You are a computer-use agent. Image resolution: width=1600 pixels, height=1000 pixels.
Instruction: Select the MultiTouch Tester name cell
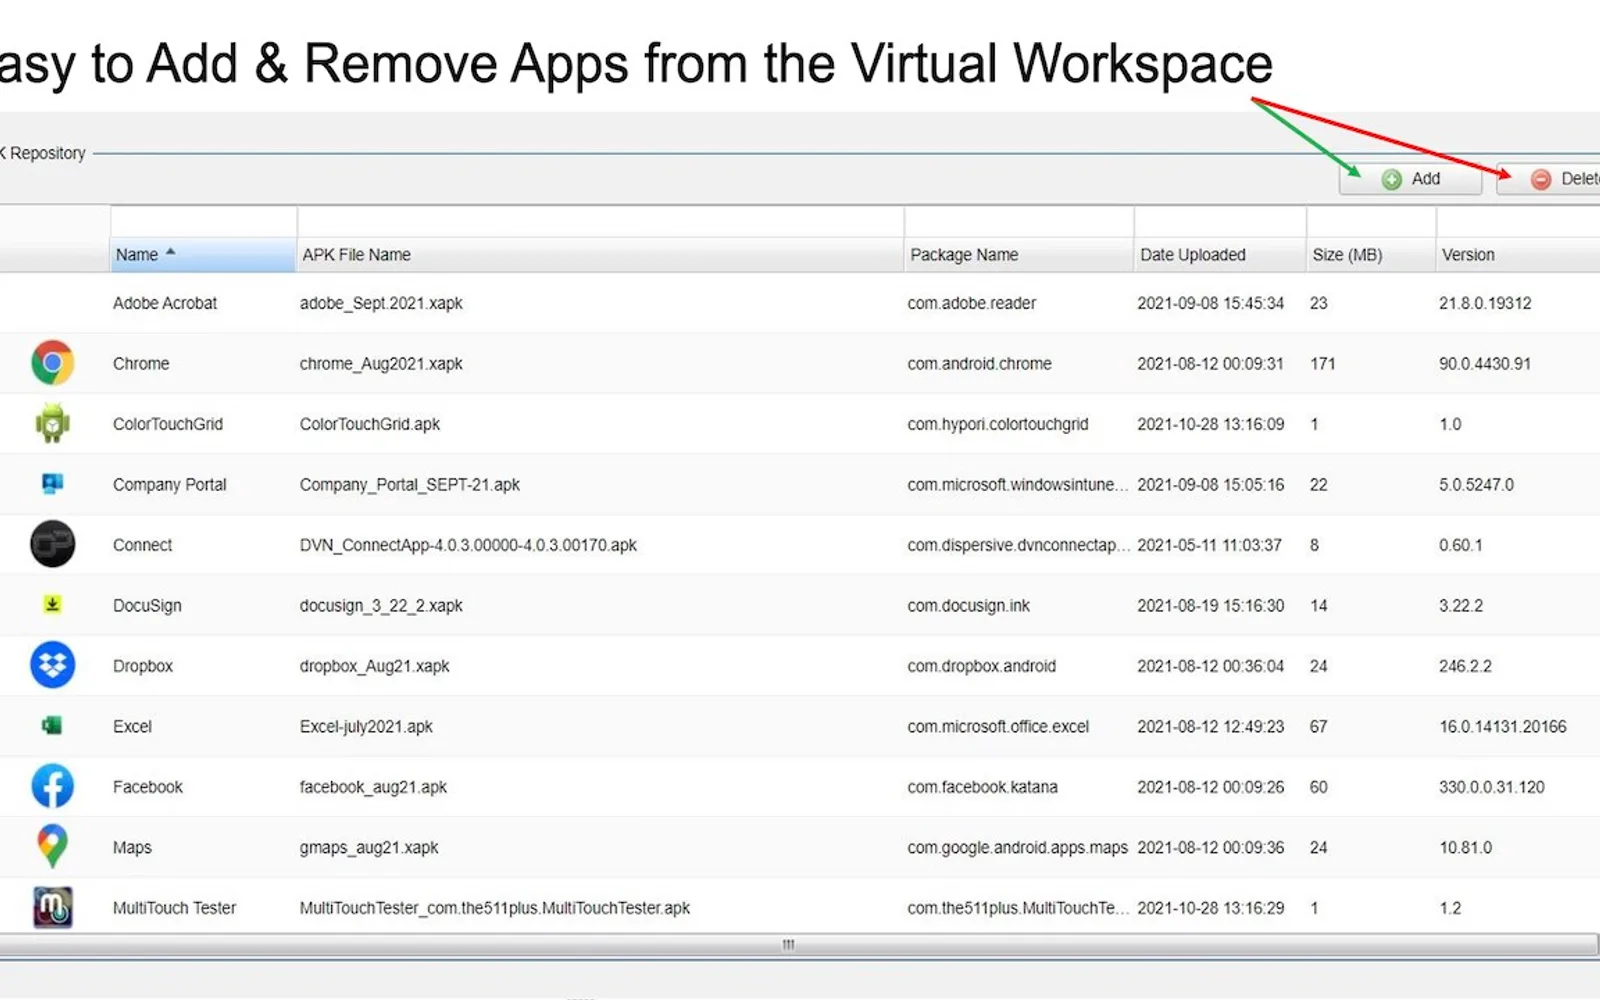tap(174, 908)
